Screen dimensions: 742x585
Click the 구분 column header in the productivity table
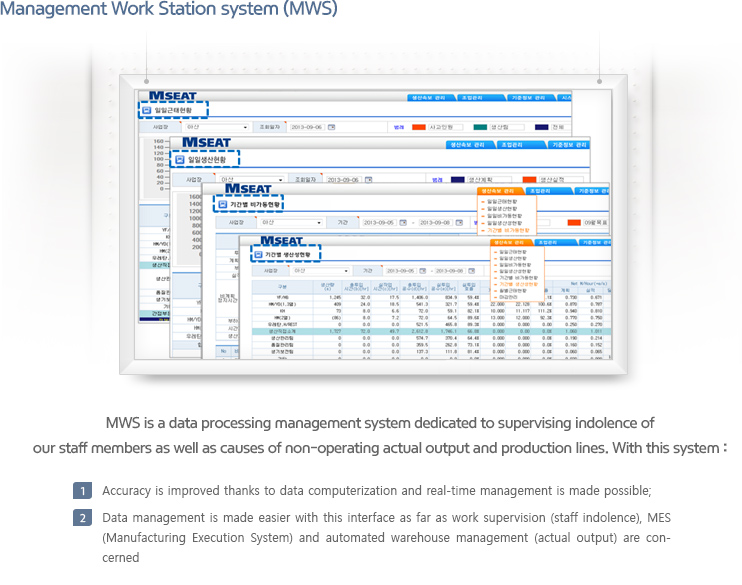point(283,287)
